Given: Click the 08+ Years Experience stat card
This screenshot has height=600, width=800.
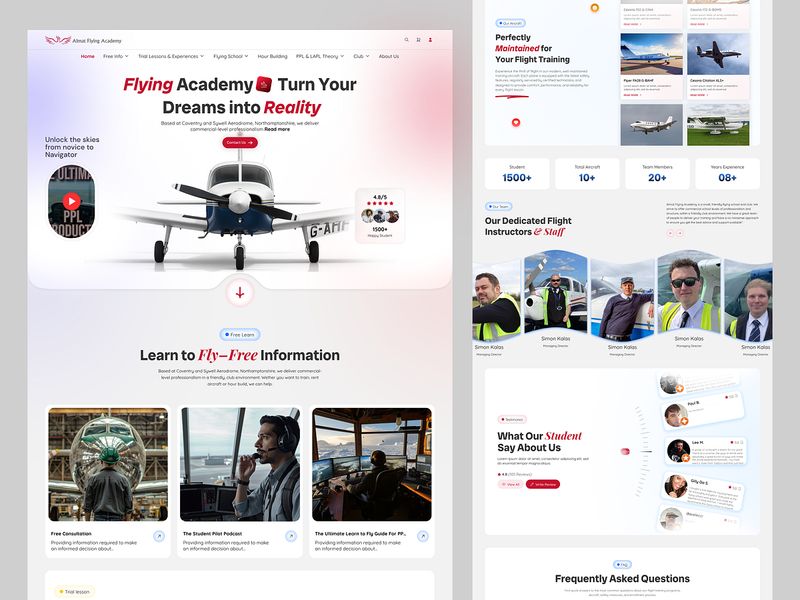Looking at the screenshot, I should tap(728, 174).
